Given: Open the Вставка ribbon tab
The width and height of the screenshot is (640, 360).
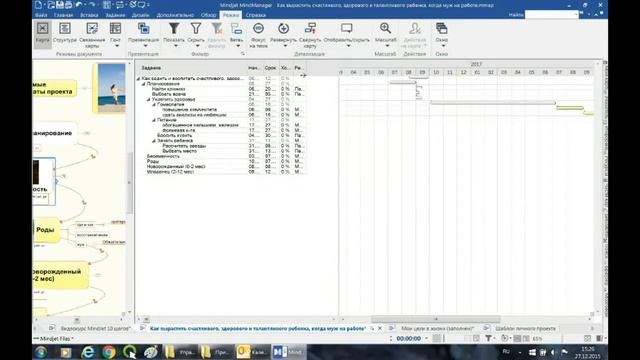Looking at the screenshot, I should tap(89, 15).
